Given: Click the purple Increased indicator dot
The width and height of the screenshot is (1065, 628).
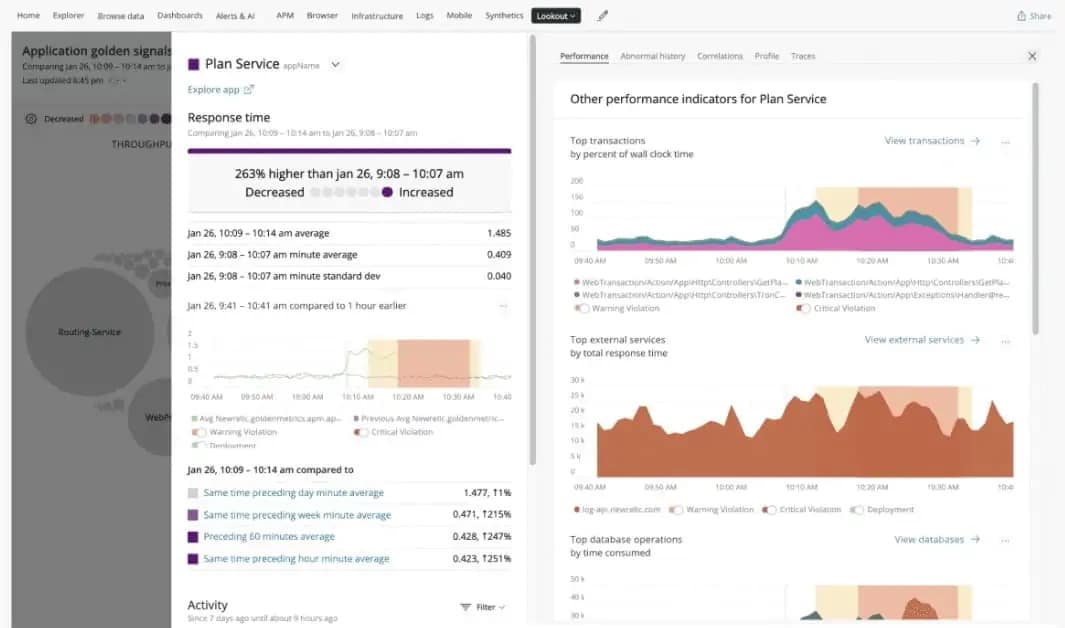Looking at the screenshot, I should click(x=387, y=192).
